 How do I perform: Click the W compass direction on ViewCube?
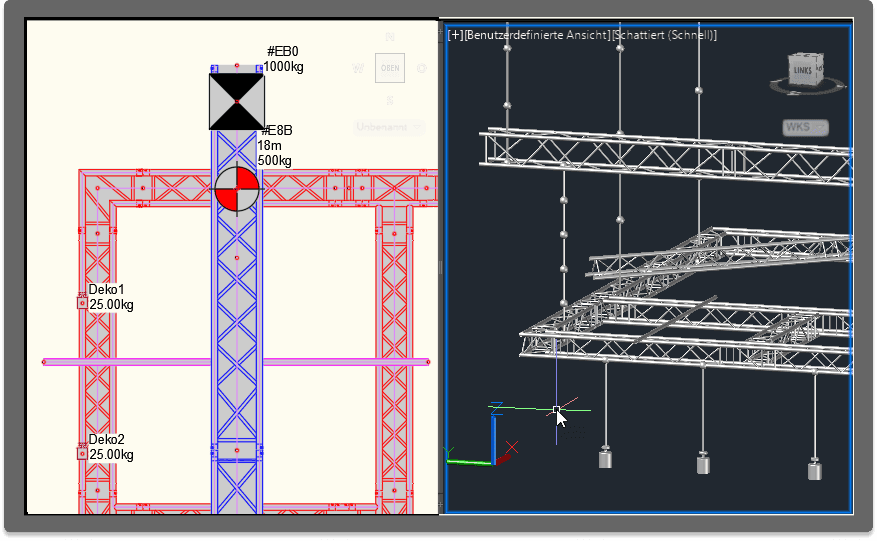tap(358, 69)
